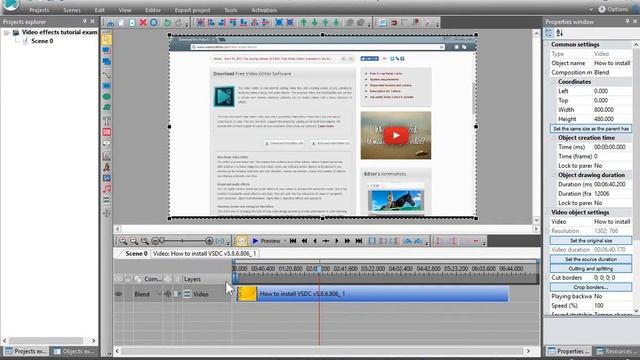
Task: Click the timeline zoom slider handle
Action: coord(162,240)
